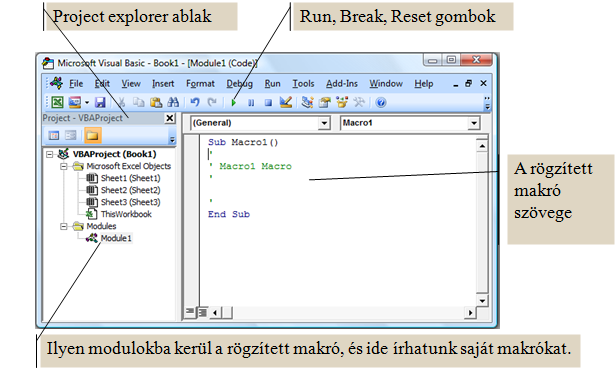Click the Toolbox toolbar icon
The height and width of the screenshot is (372, 615).
click(x=359, y=102)
